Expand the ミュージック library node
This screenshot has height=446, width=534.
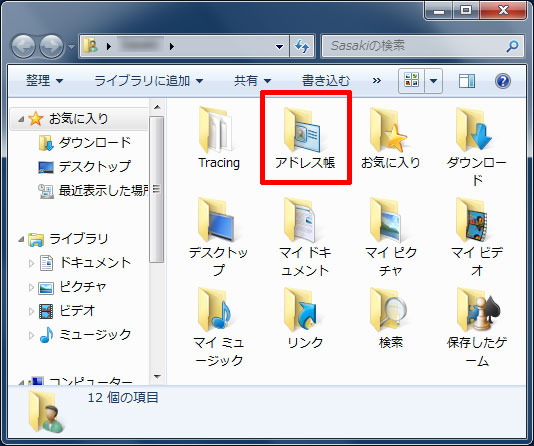[x=31, y=335]
